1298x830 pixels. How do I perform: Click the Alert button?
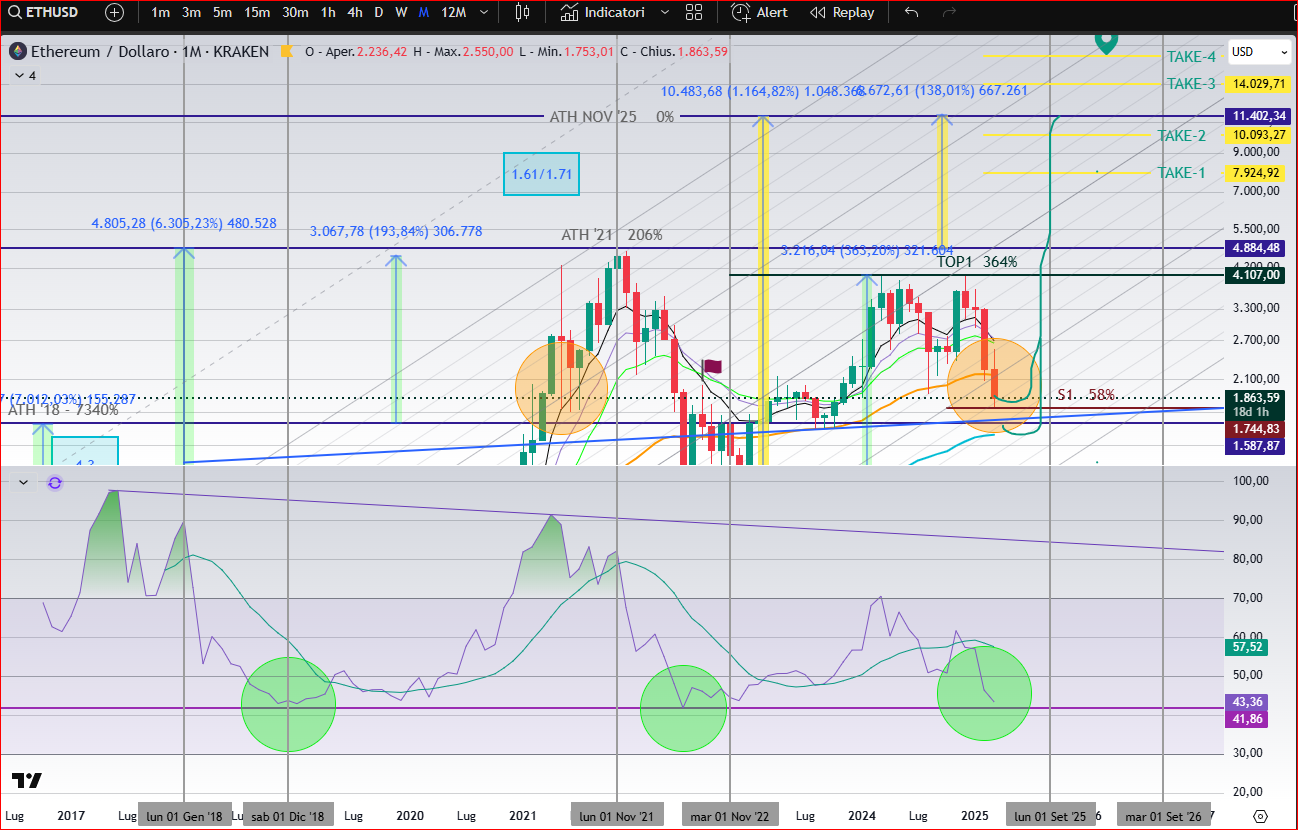760,13
